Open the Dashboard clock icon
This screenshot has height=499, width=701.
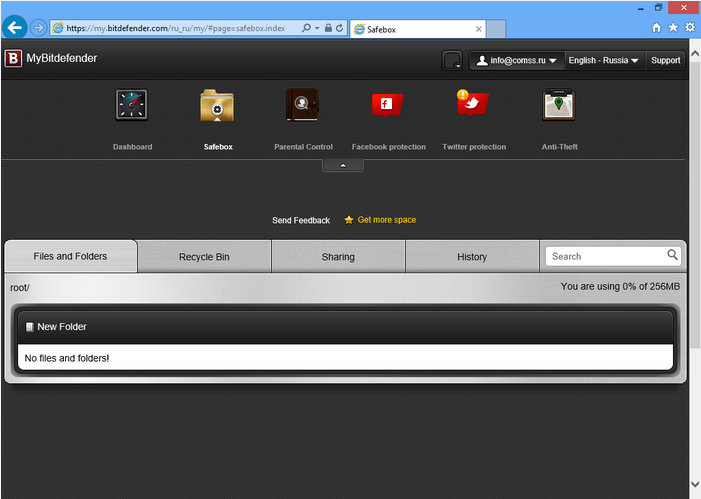click(131, 105)
